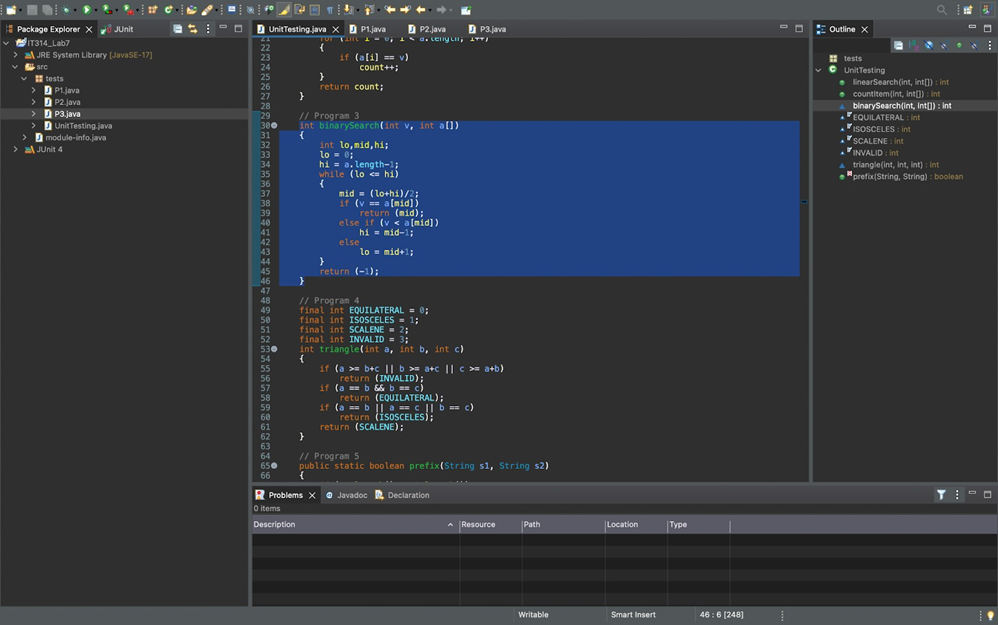This screenshot has width=998, height=625.
Task: Collapse the src folder node
Action: (x=15, y=66)
